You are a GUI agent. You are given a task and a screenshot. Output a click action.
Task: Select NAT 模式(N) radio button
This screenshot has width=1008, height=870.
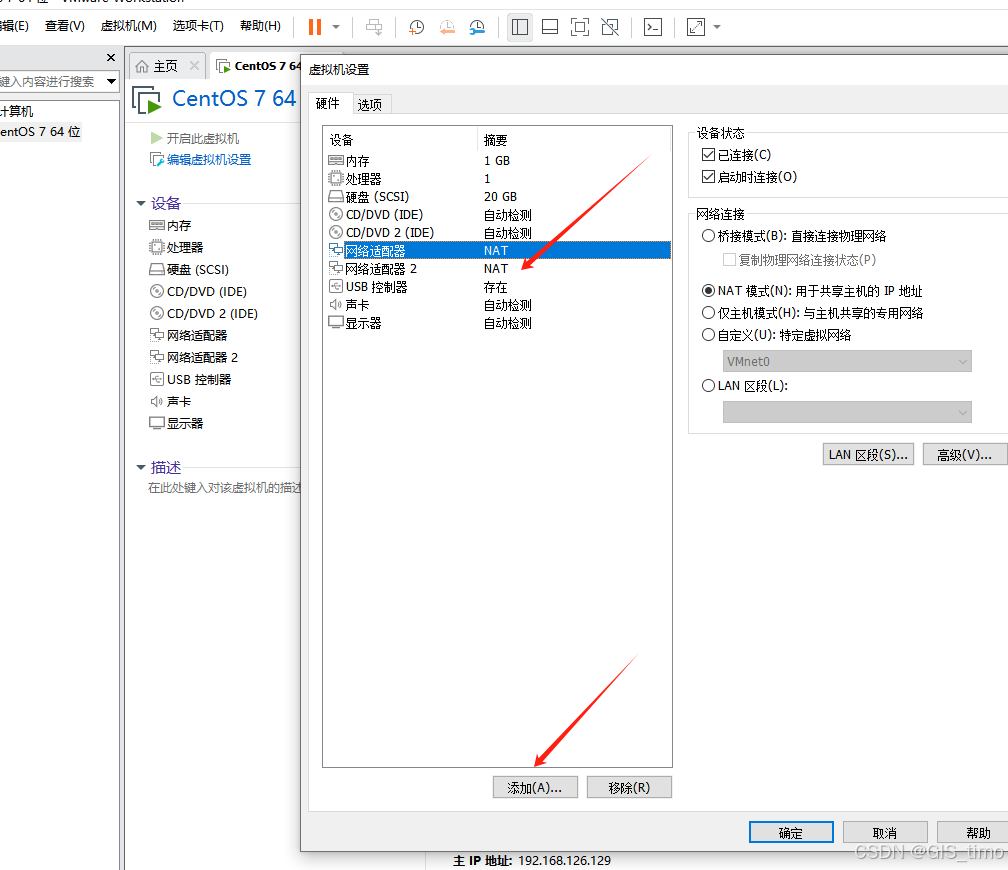pyautogui.click(x=708, y=291)
